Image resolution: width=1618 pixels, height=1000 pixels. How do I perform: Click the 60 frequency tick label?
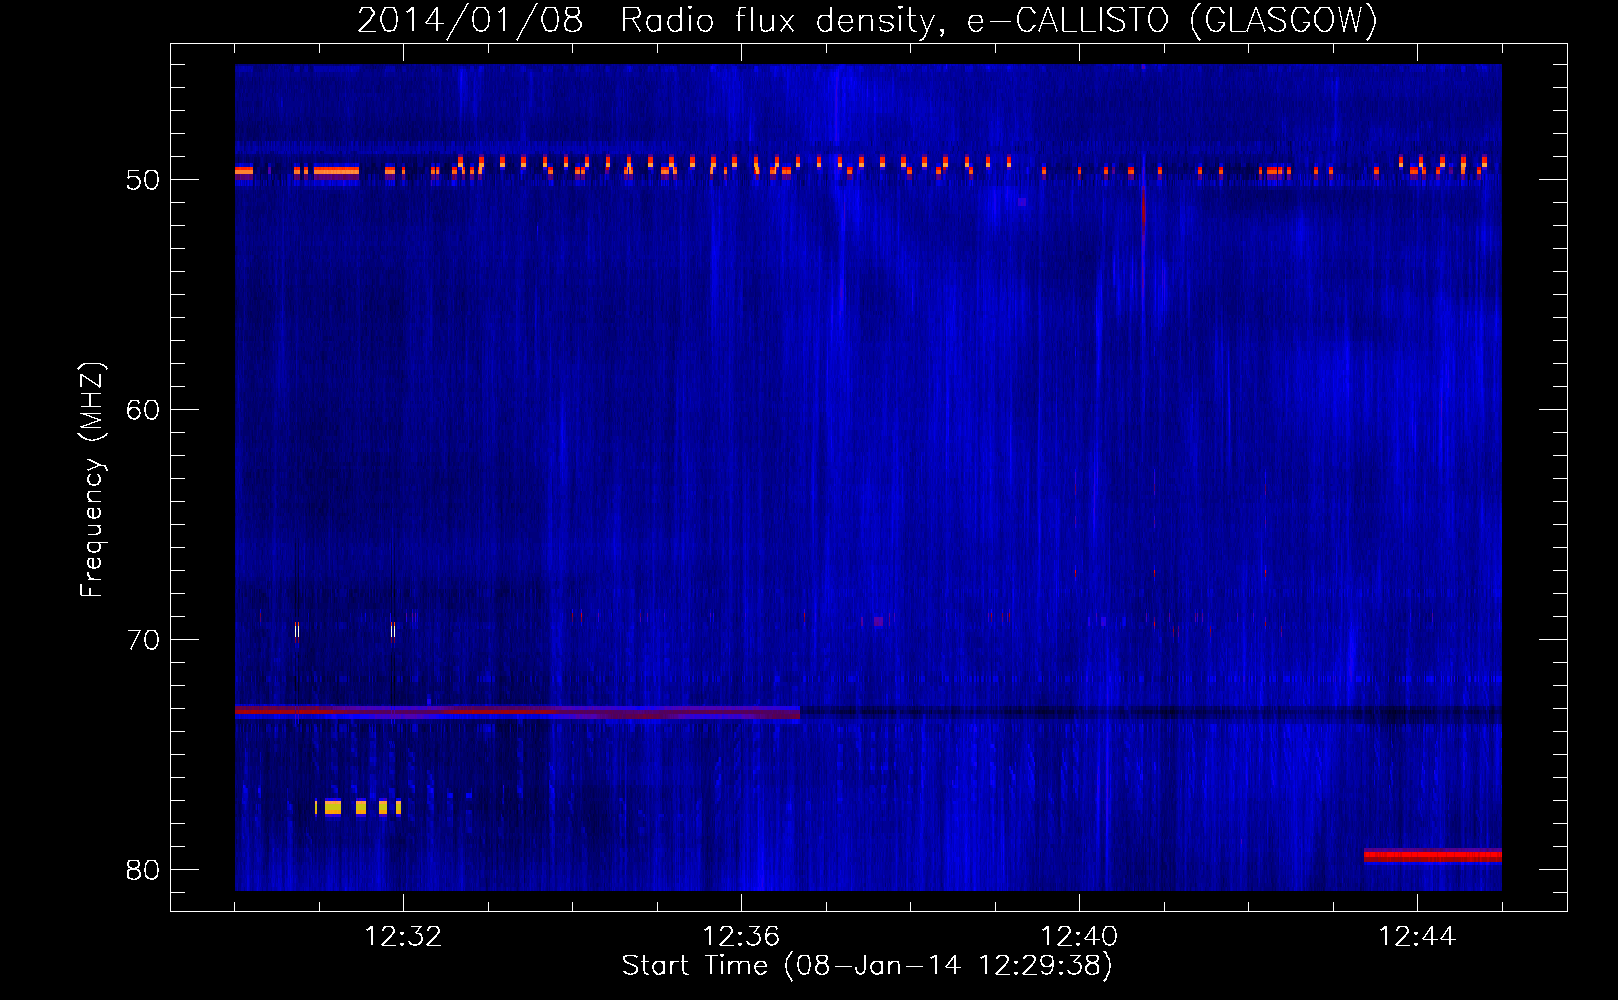(143, 410)
